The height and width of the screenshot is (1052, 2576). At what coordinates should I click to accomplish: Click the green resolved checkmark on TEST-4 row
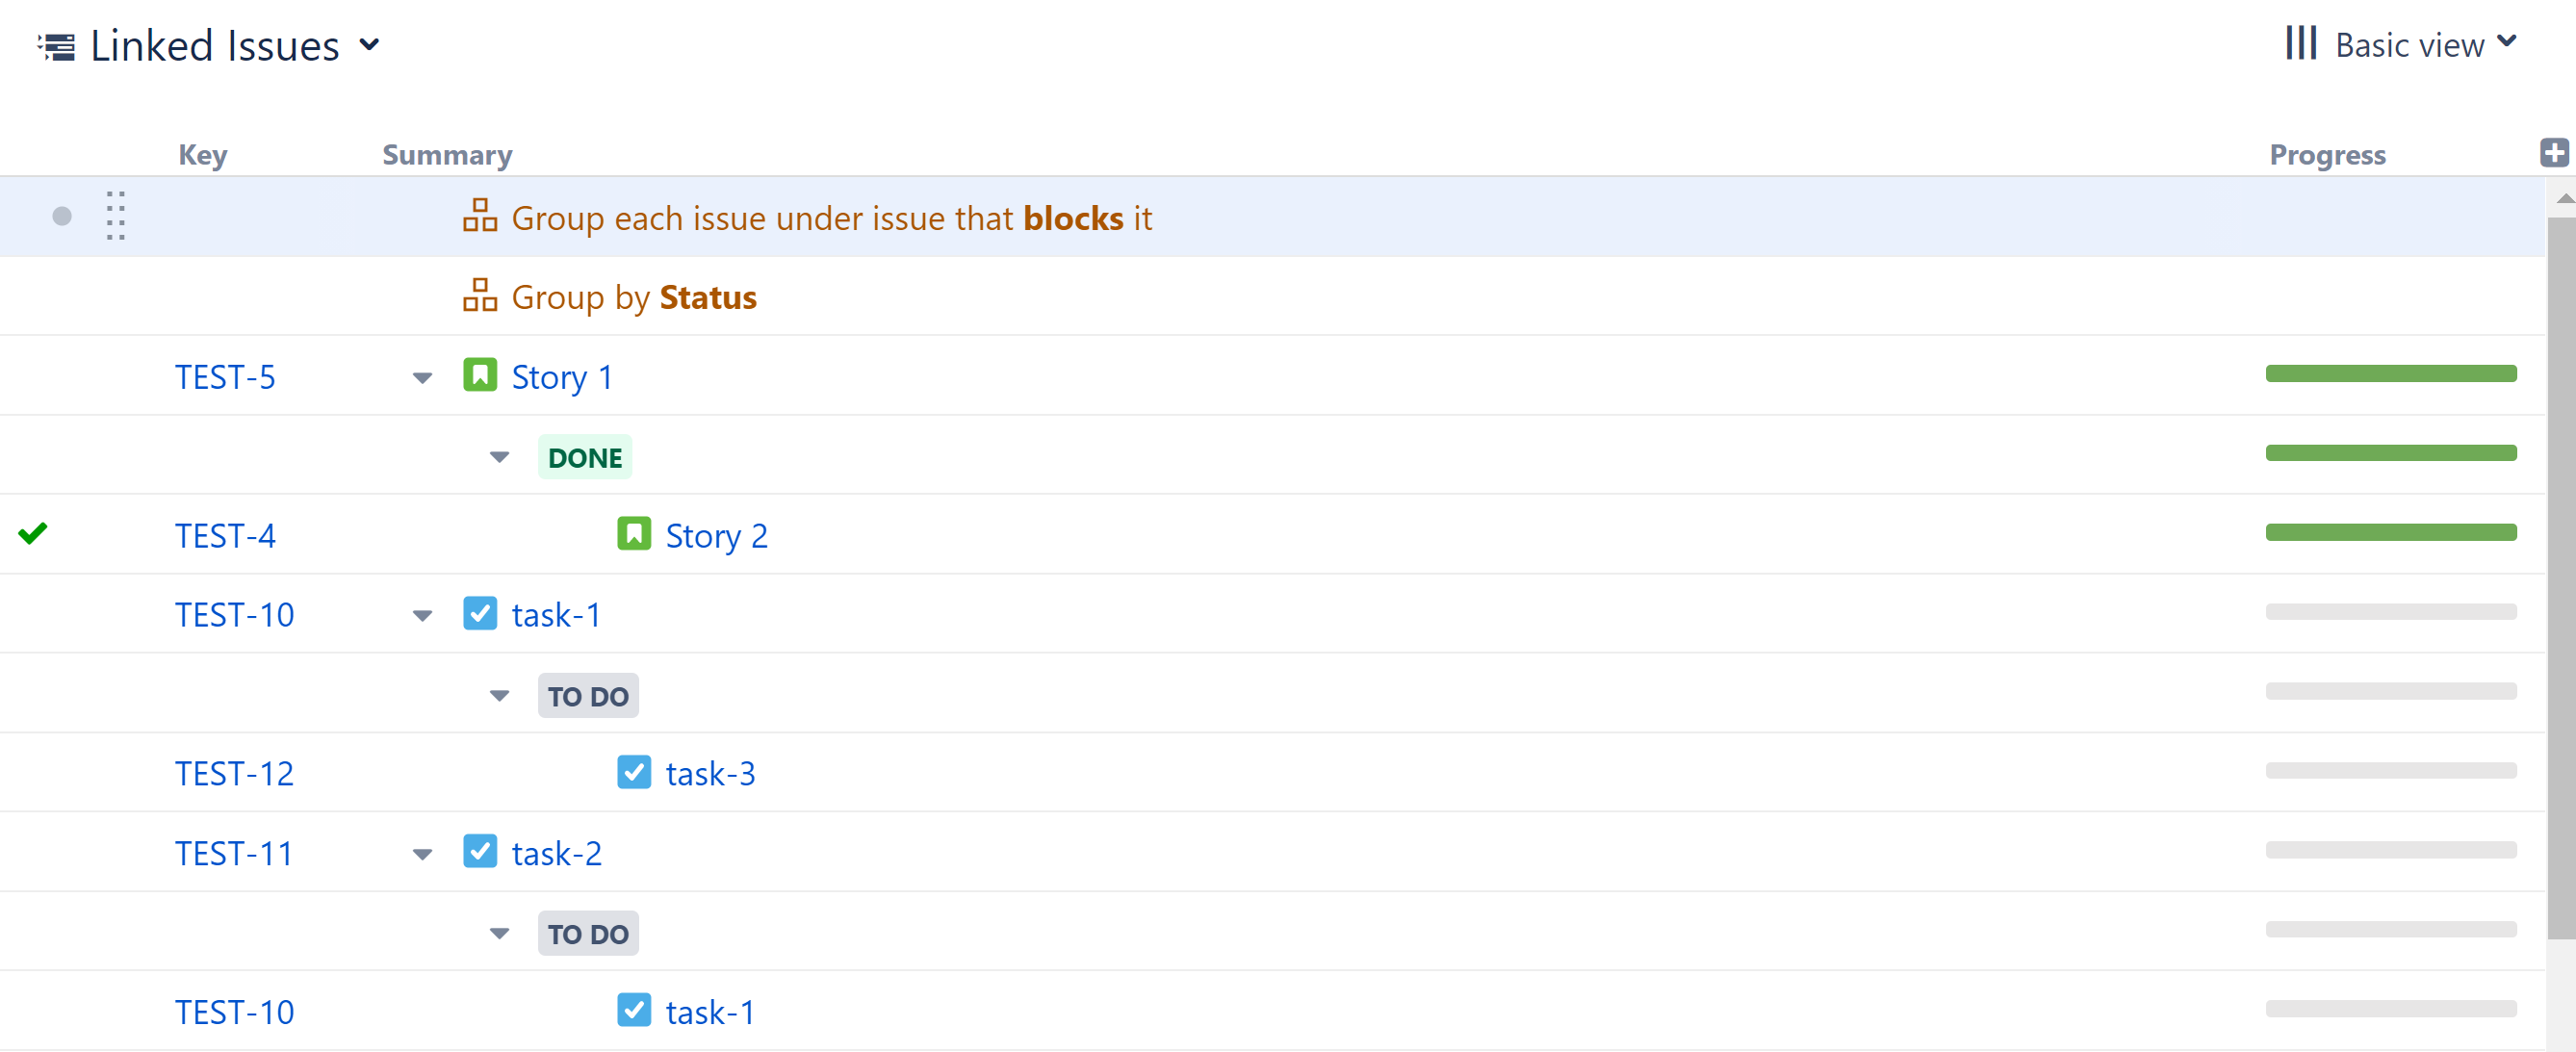(33, 534)
